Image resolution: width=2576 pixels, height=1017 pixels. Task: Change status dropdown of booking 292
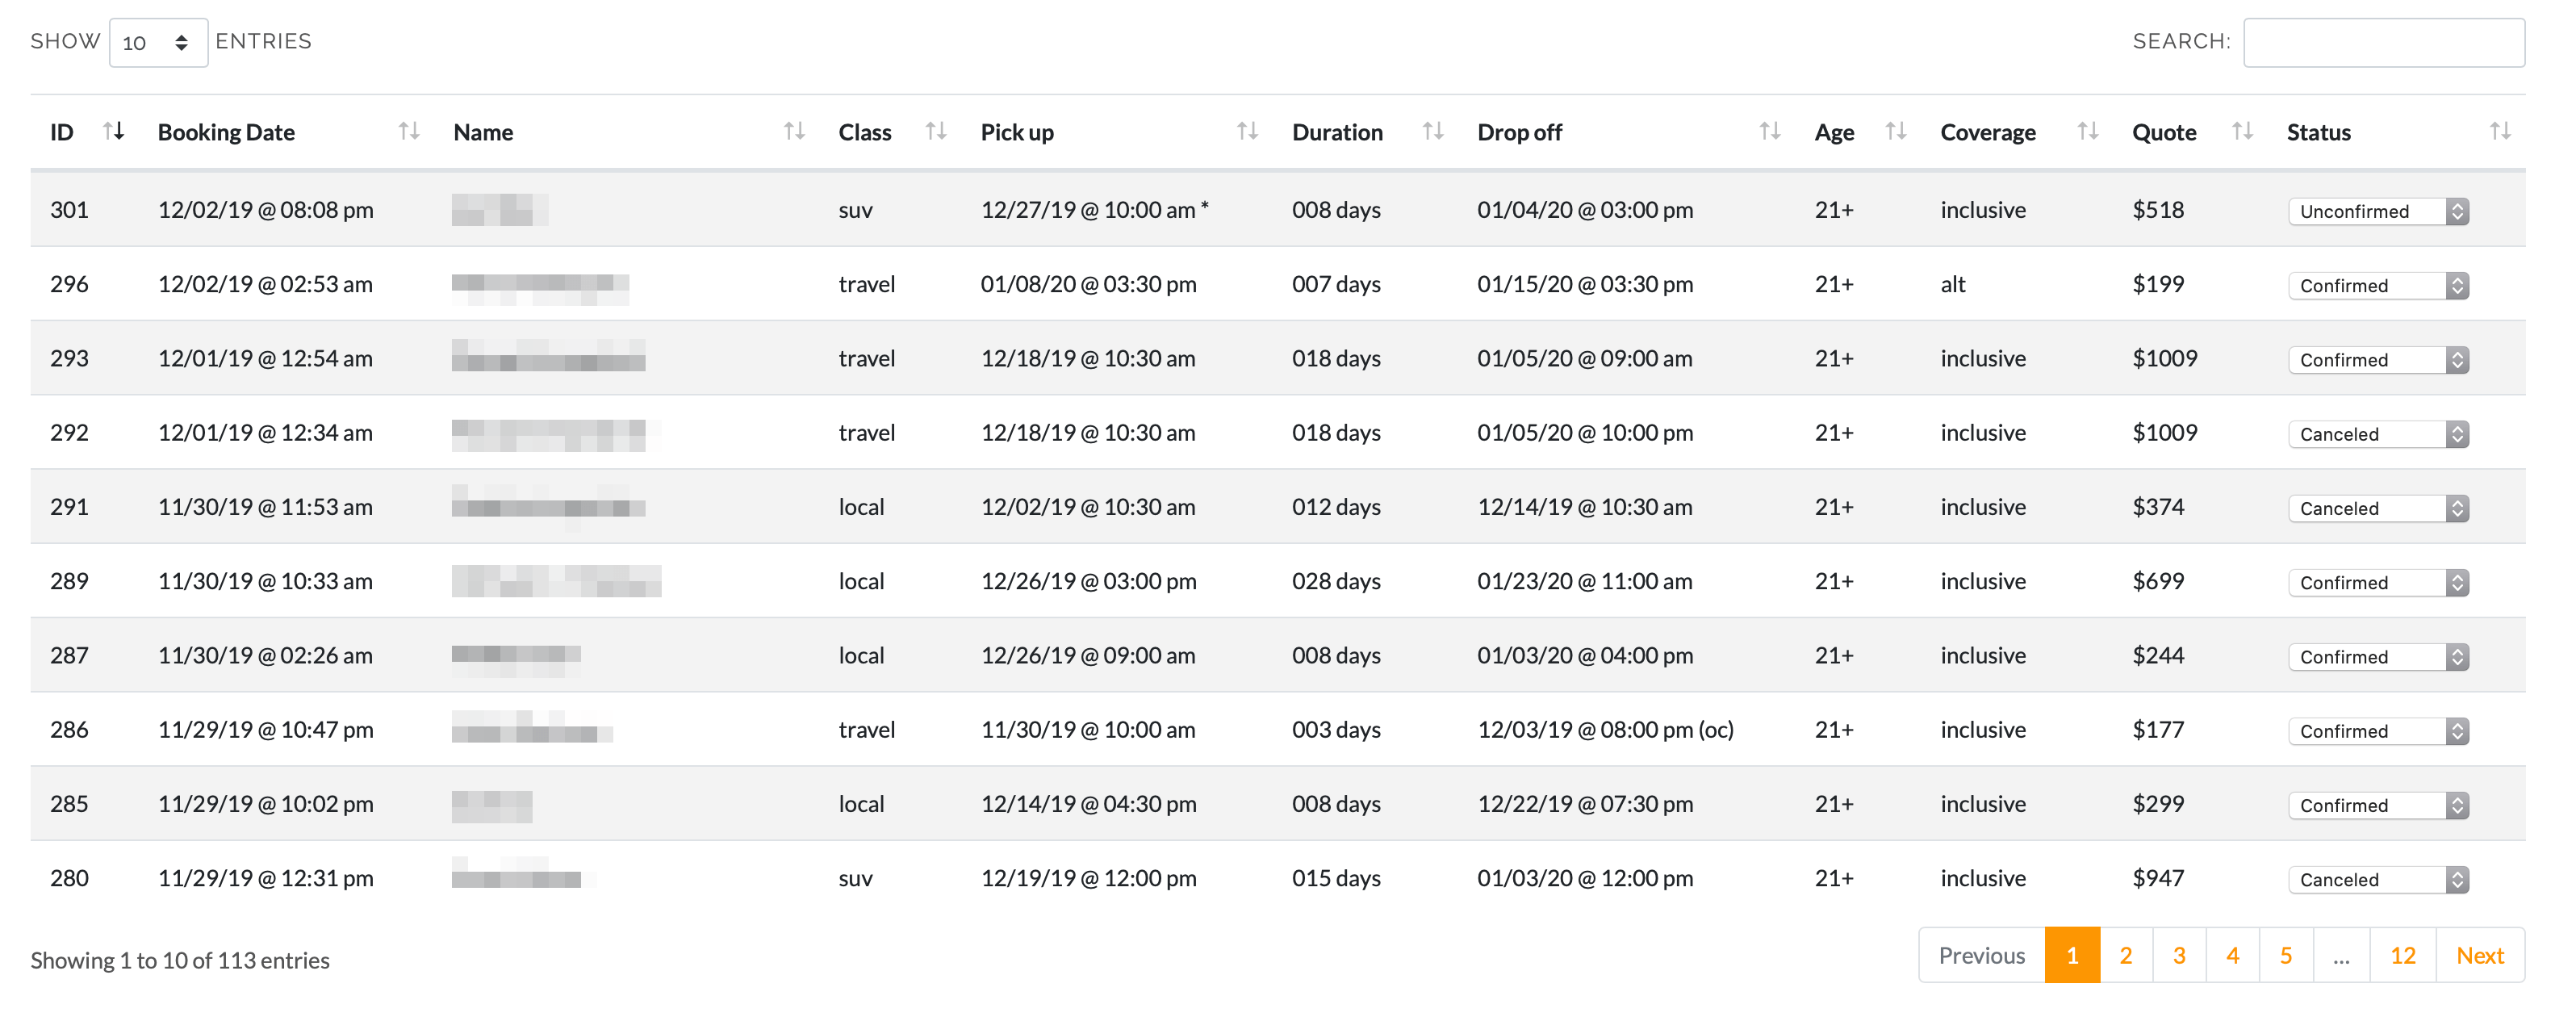click(2377, 434)
